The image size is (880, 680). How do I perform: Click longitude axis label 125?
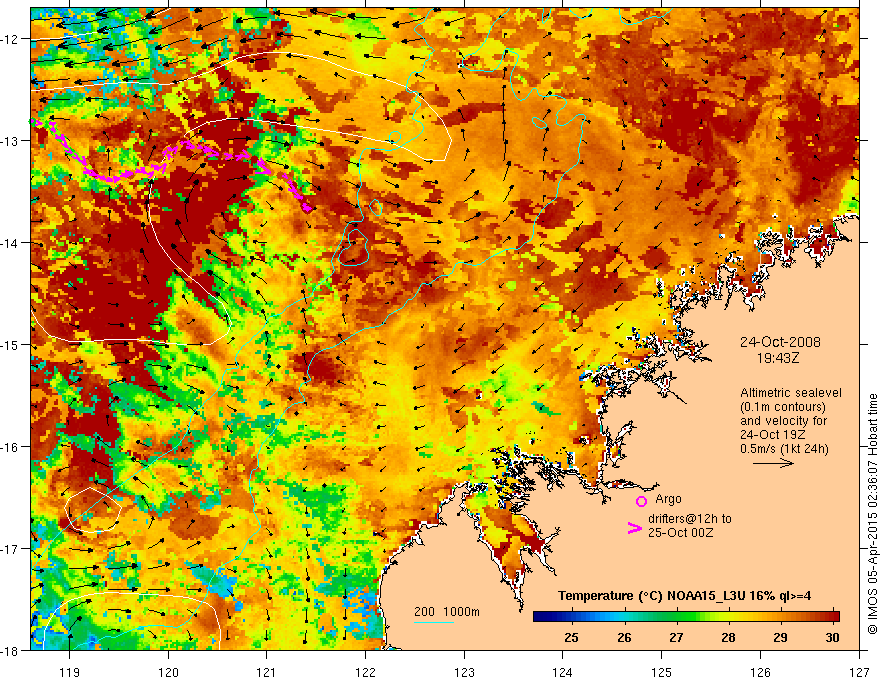tap(662, 672)
